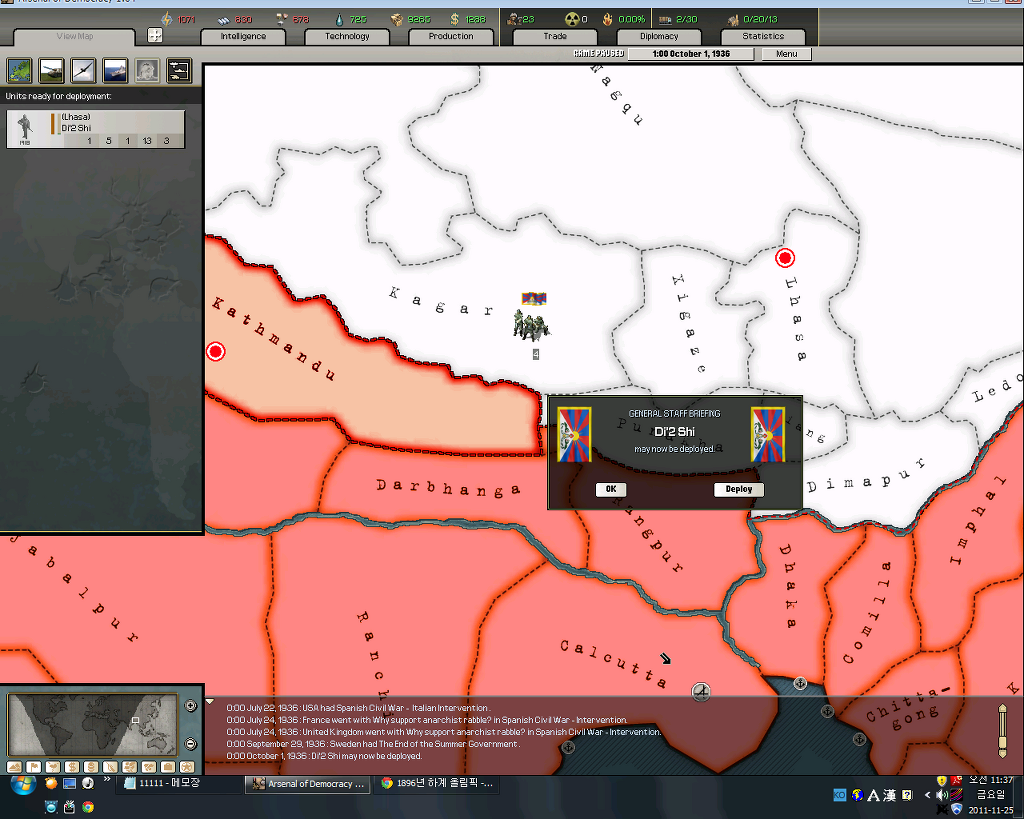Click the dissent flame icon
This screenshot has width=1024, height=819.
click(x=607, y=19)
